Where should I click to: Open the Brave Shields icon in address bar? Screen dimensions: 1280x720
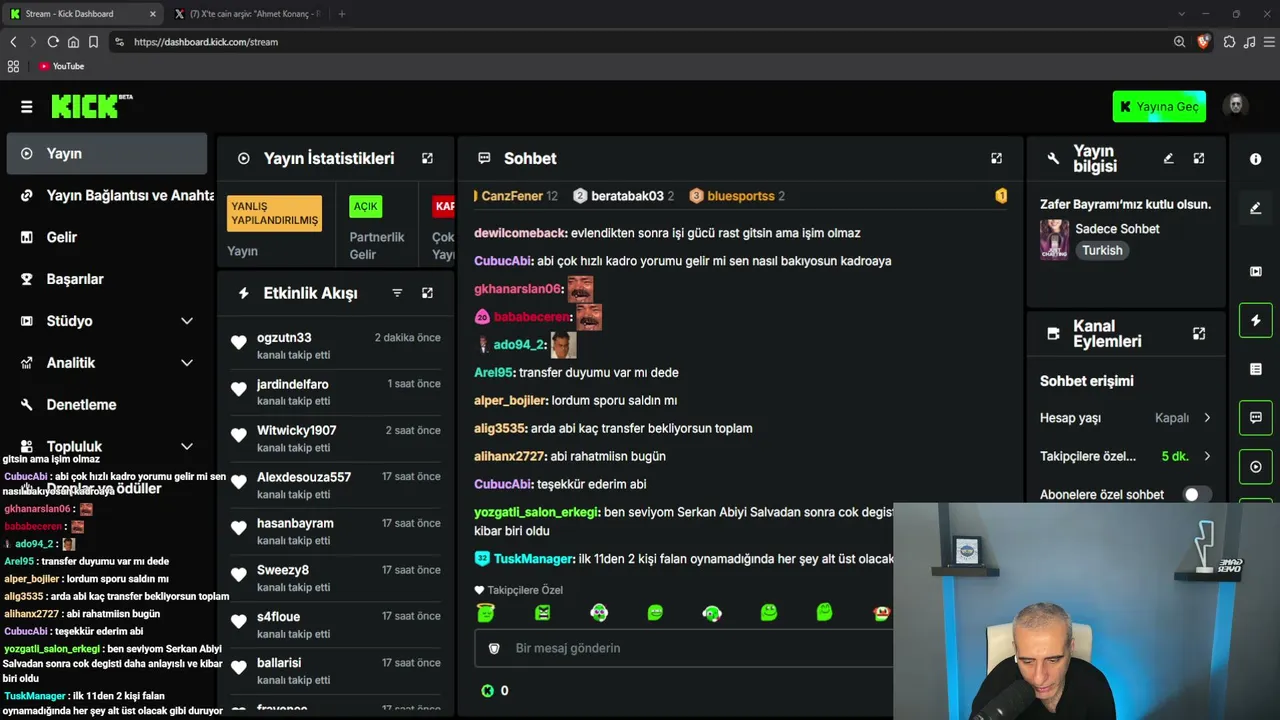[x=1204, y=42]
